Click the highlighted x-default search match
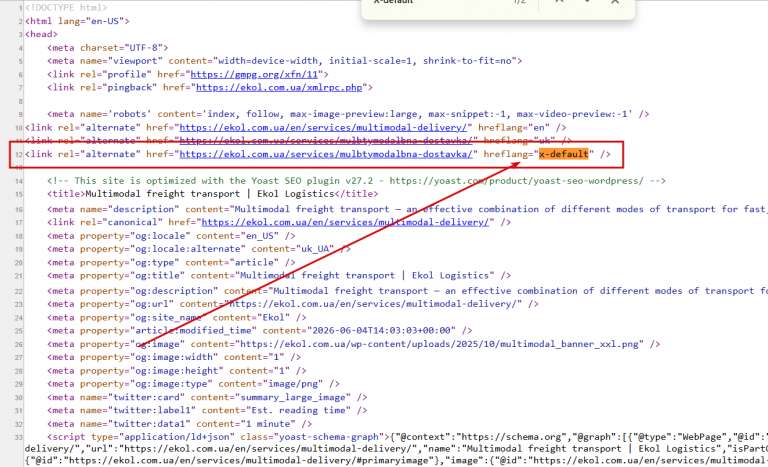 pyautogui.click(x=563, y=154)
